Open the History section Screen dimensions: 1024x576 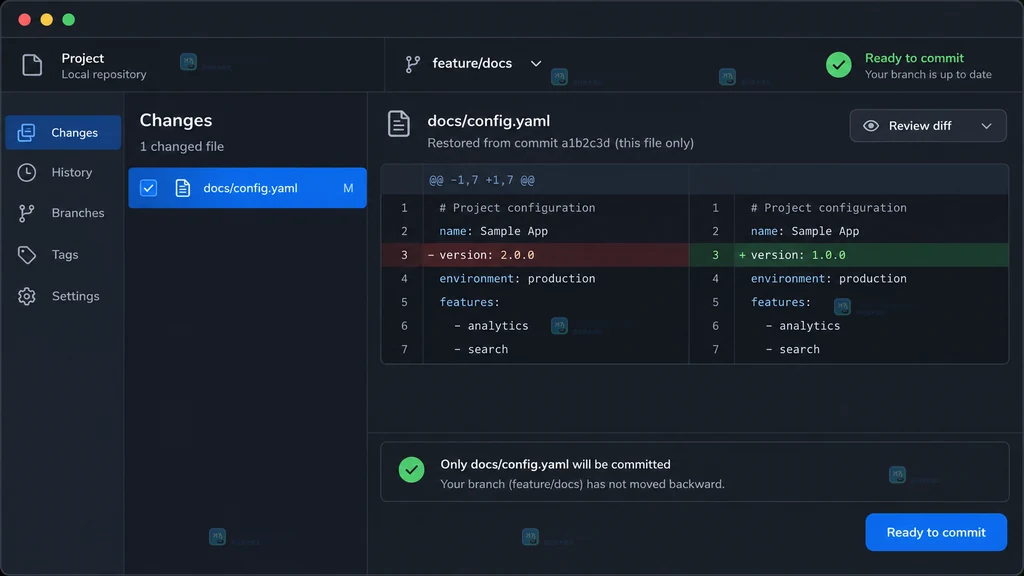click(63, 172)
